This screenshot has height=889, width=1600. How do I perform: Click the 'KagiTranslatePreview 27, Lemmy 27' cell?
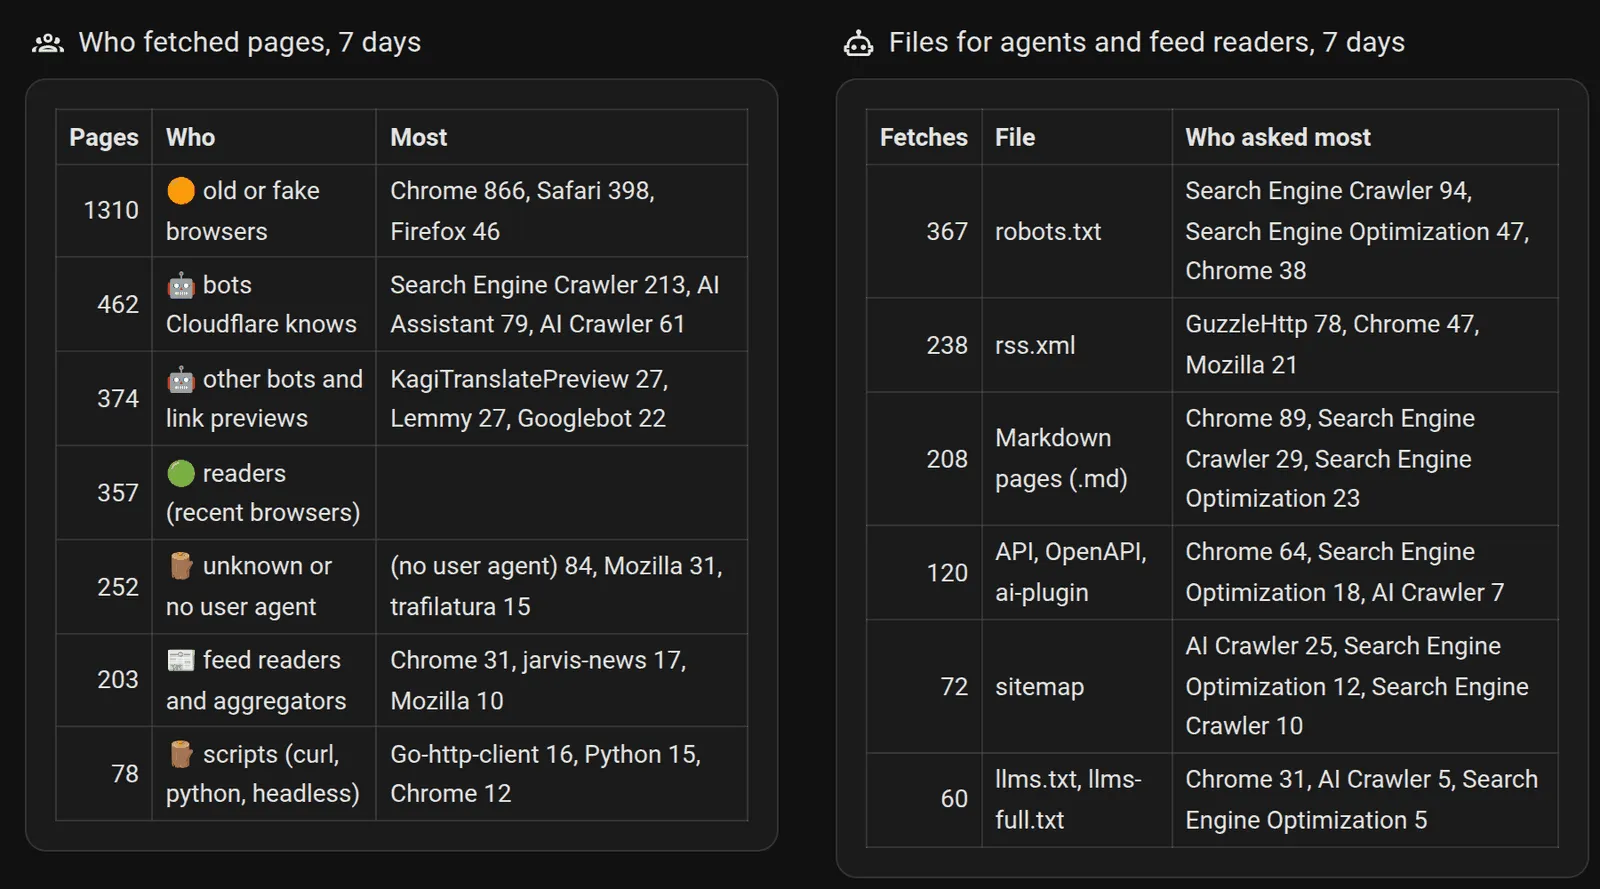click(x=562, y=398)
